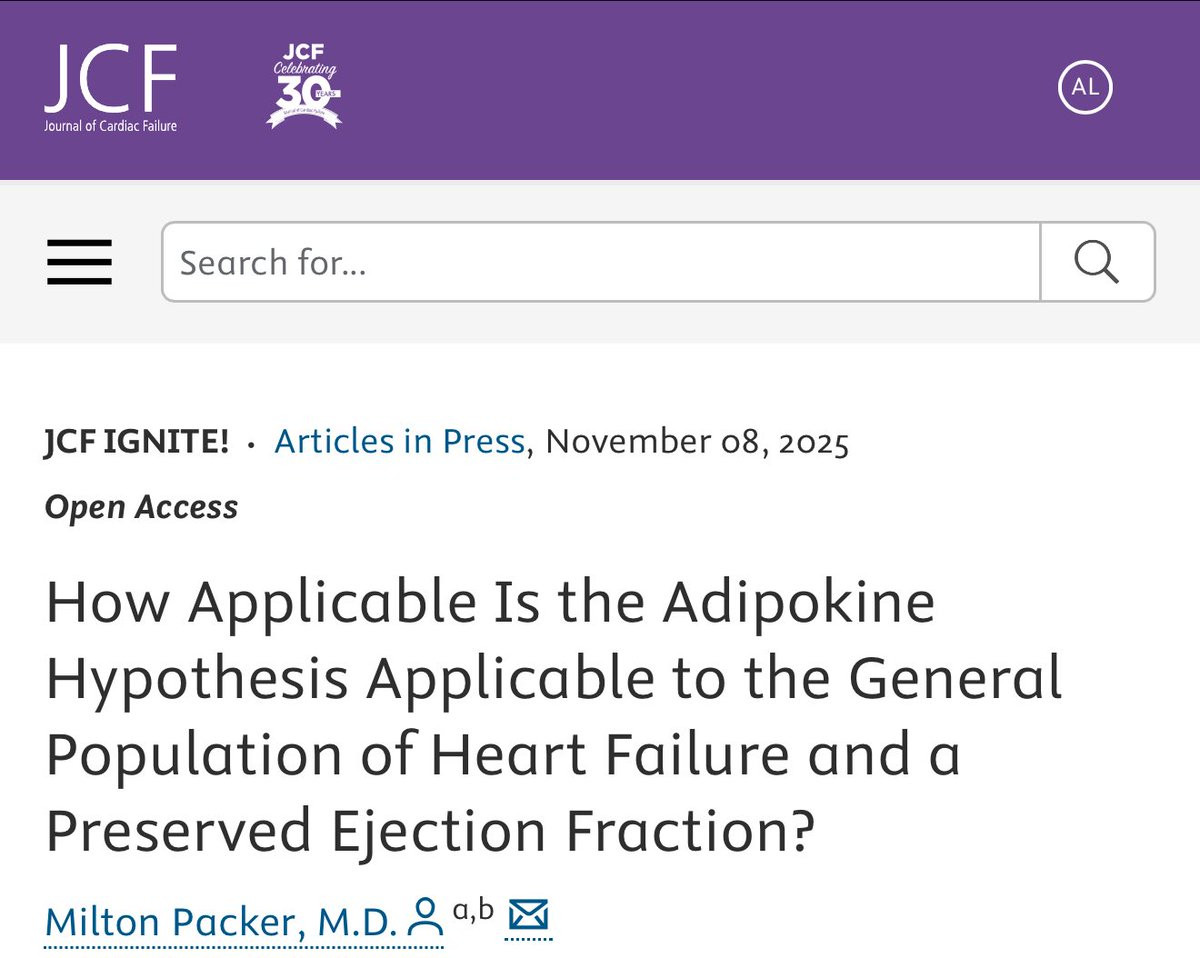This screenshot has height=958, width=1200.
Task: Click the November 08, 2025 publication date
Action: pos(697,441)
